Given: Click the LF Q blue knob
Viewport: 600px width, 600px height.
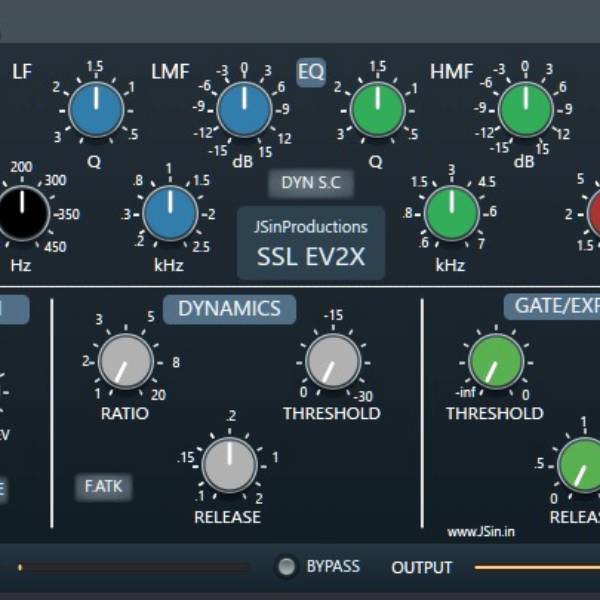Looking at the screenshot, I should click(96, 110).
